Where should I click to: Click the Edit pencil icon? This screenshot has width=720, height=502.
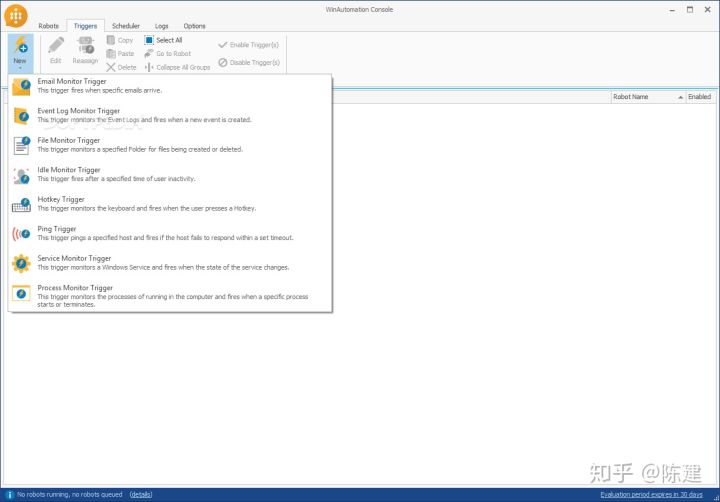click(x=56, y=45)
